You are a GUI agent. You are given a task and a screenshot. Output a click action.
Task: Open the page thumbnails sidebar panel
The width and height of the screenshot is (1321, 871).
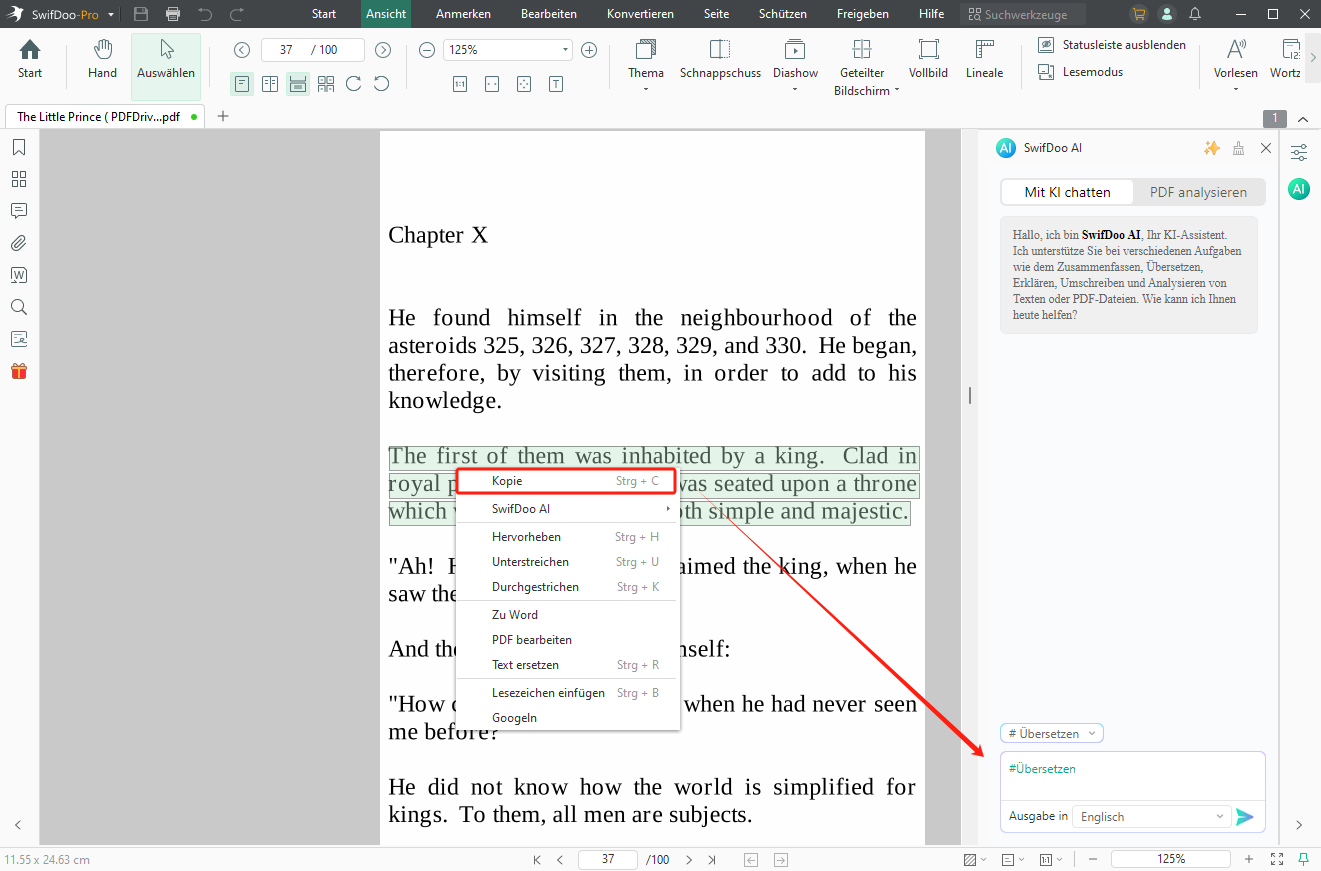[x=19, y=179]
